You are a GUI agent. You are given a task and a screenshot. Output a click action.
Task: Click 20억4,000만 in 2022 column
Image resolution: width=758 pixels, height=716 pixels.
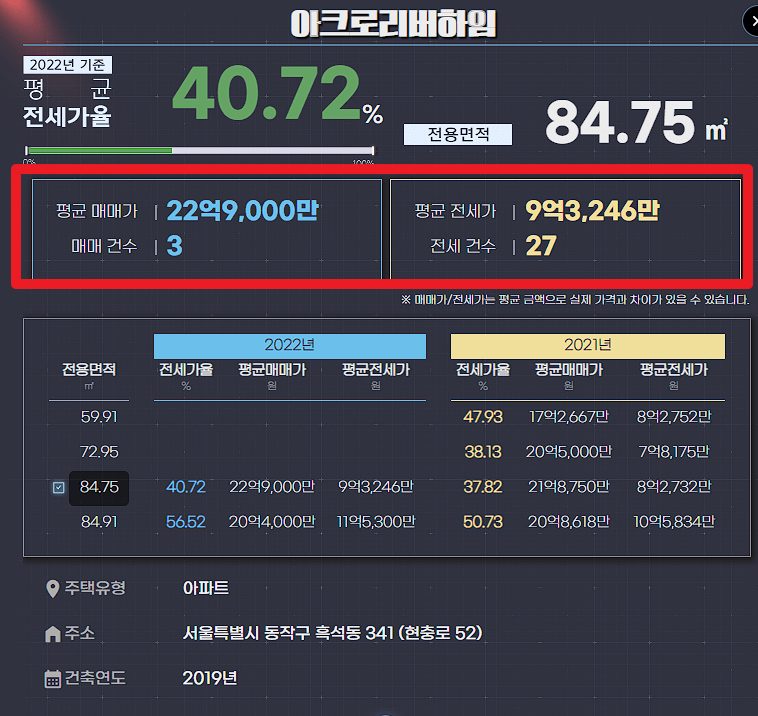(x=272, y=522)
